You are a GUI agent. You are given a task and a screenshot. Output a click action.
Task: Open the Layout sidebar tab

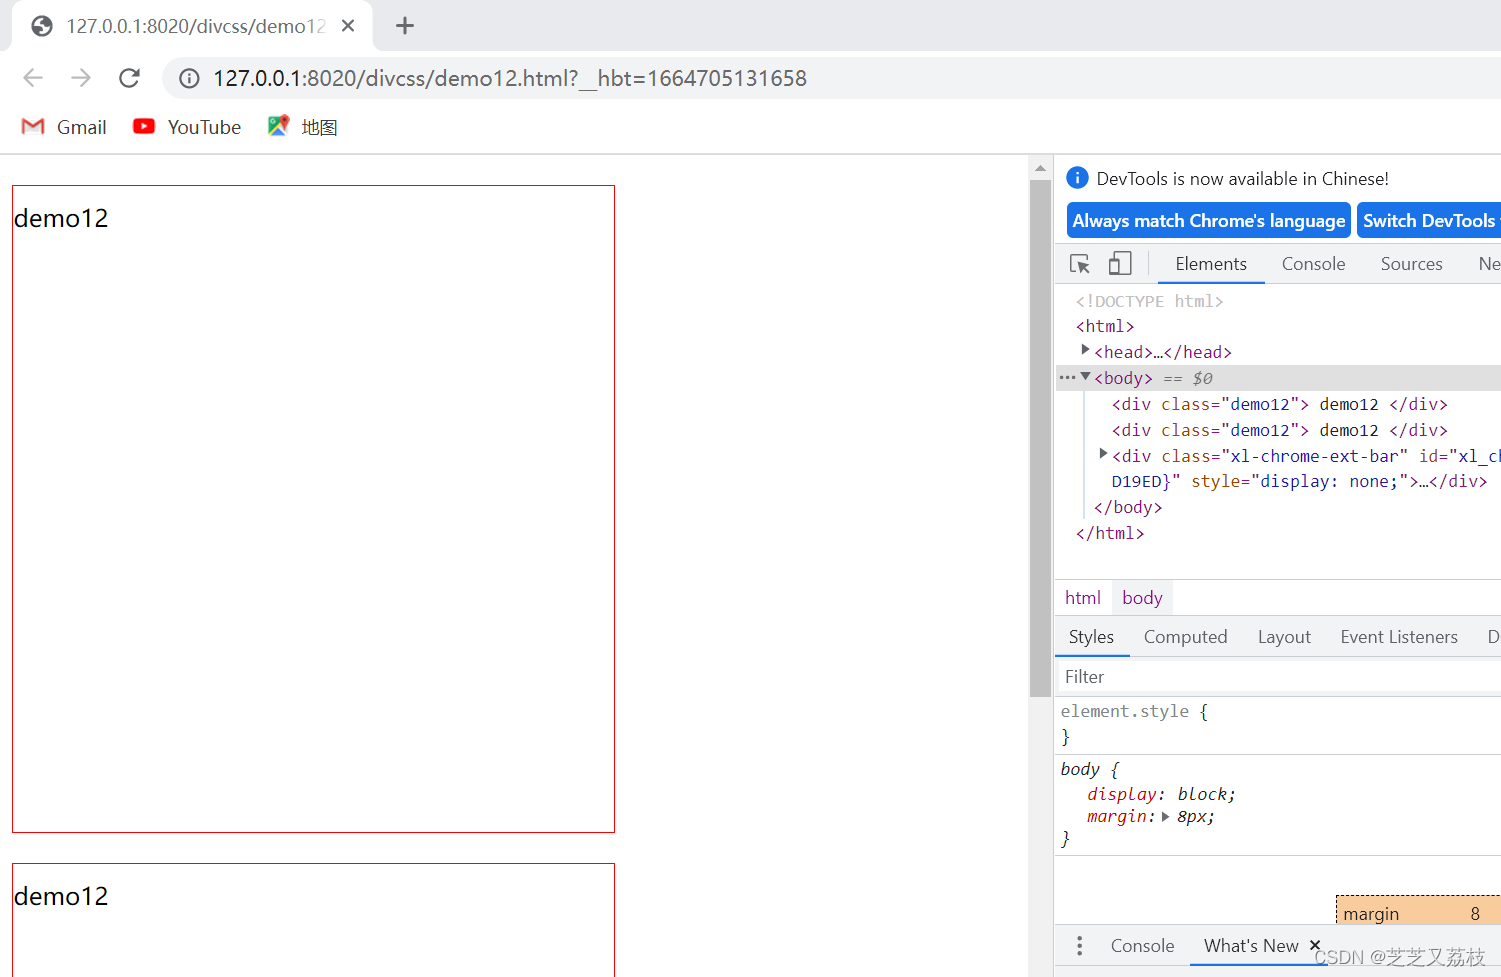(x=1284, y=637)
